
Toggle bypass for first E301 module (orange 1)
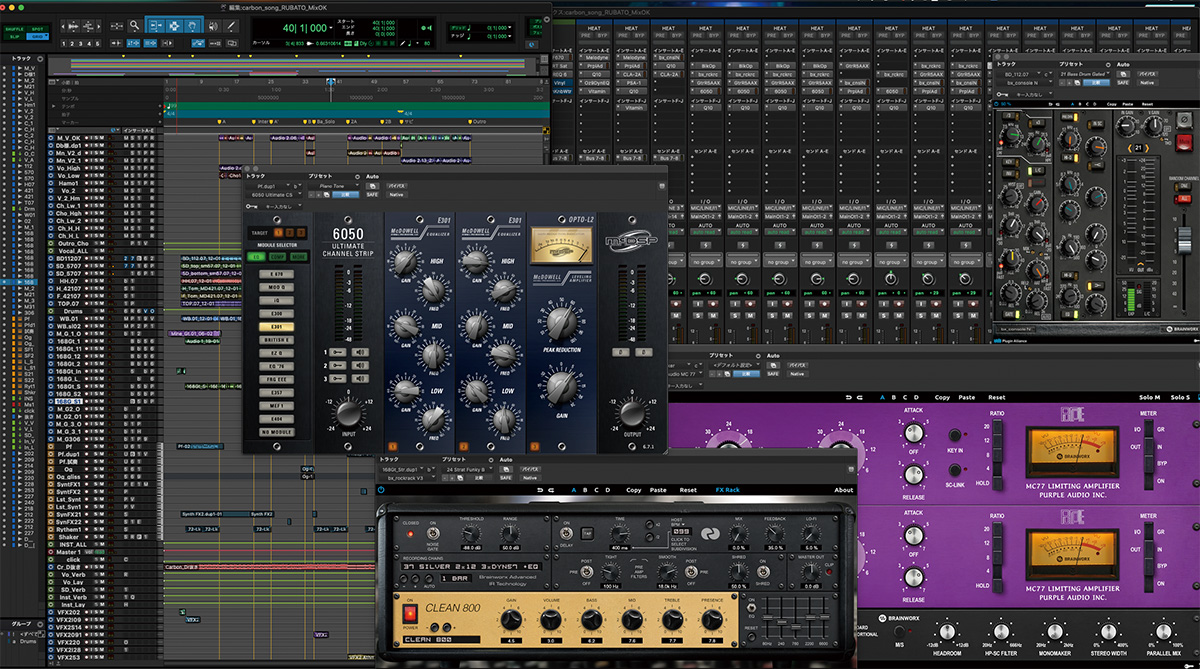pos(392,446)
